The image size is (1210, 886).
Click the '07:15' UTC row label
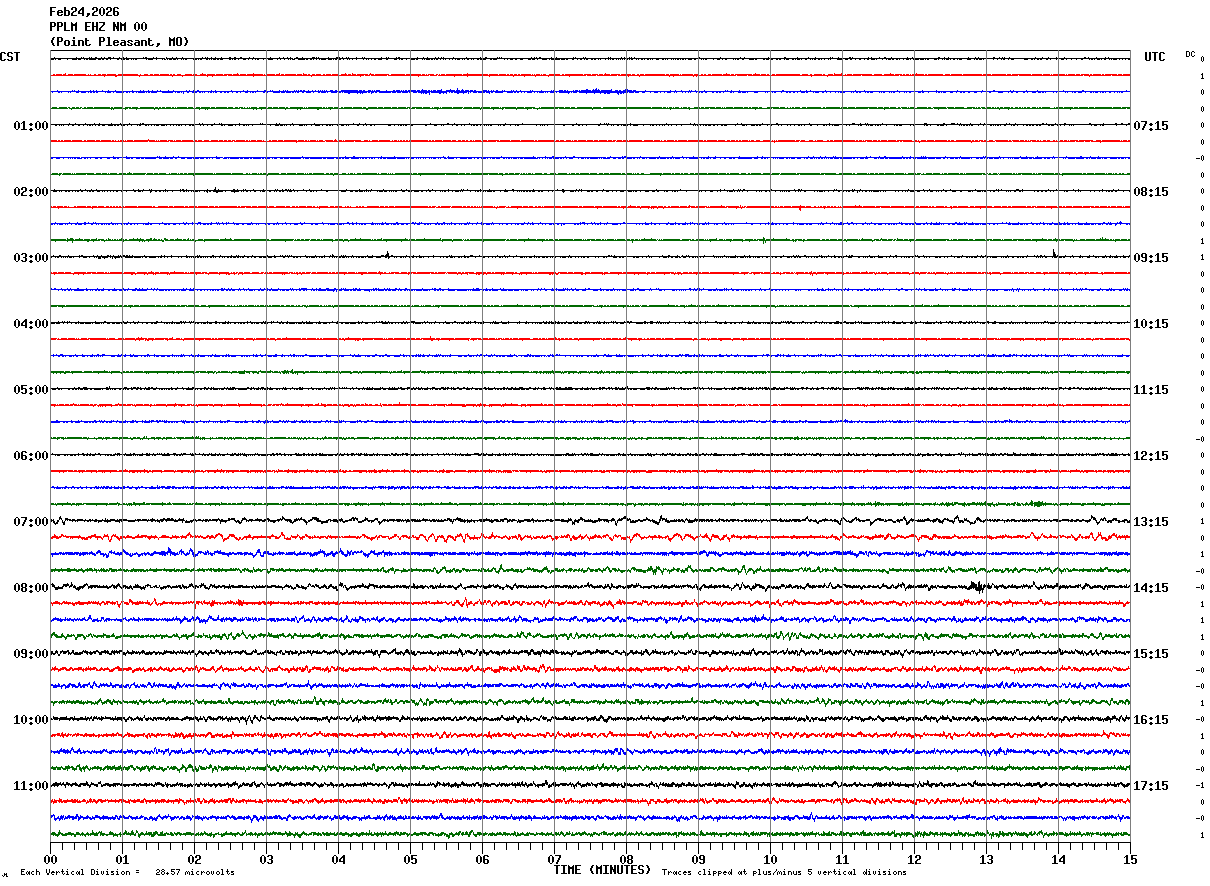click(x=1151, y=126)
